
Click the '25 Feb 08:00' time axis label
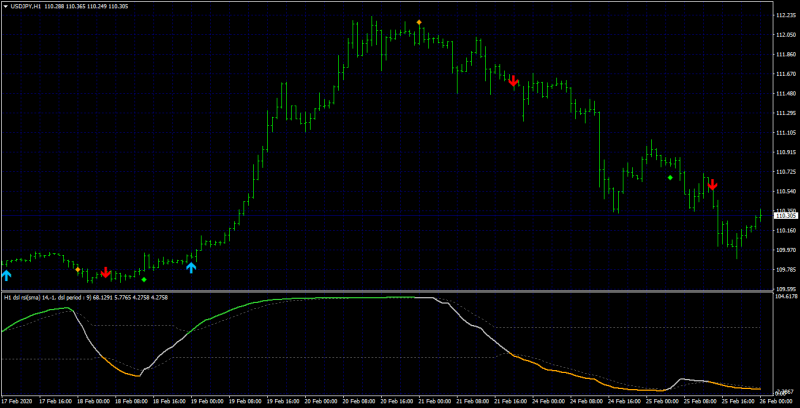click(701, 401)
